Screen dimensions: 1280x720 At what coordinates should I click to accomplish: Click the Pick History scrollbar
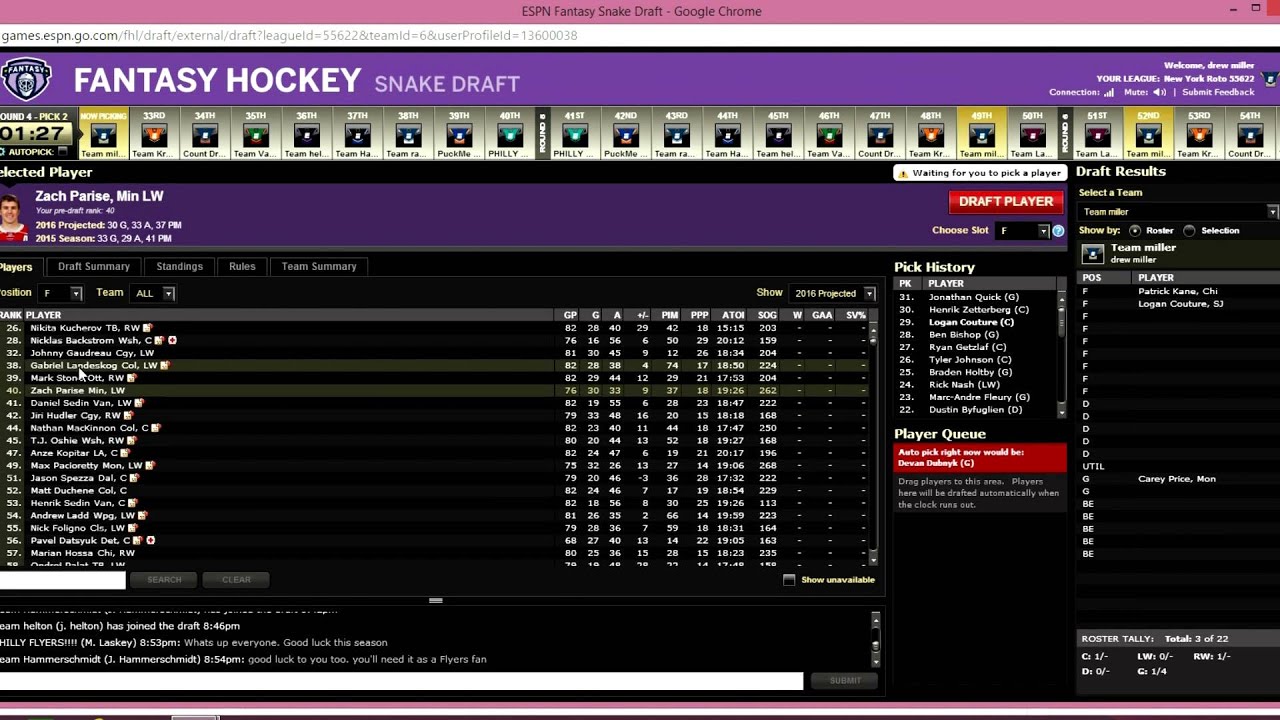[1062, 354]
